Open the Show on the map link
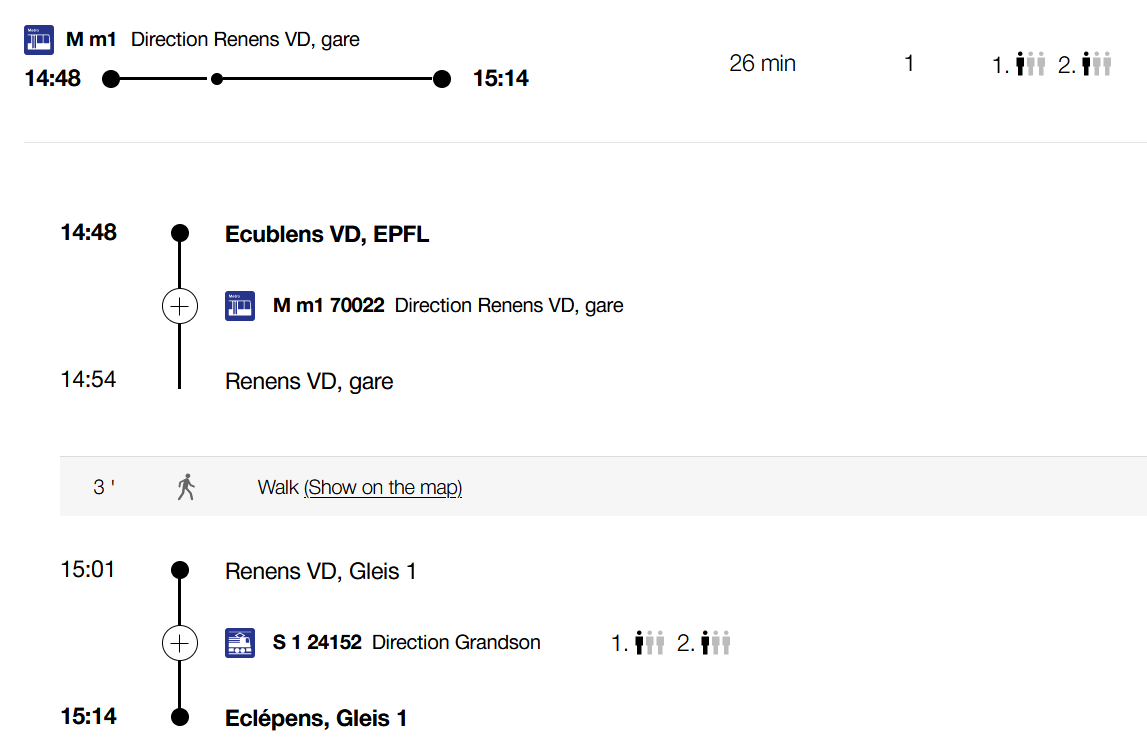This screenshot has height=748, width=1147. click(x=383, y=488)
